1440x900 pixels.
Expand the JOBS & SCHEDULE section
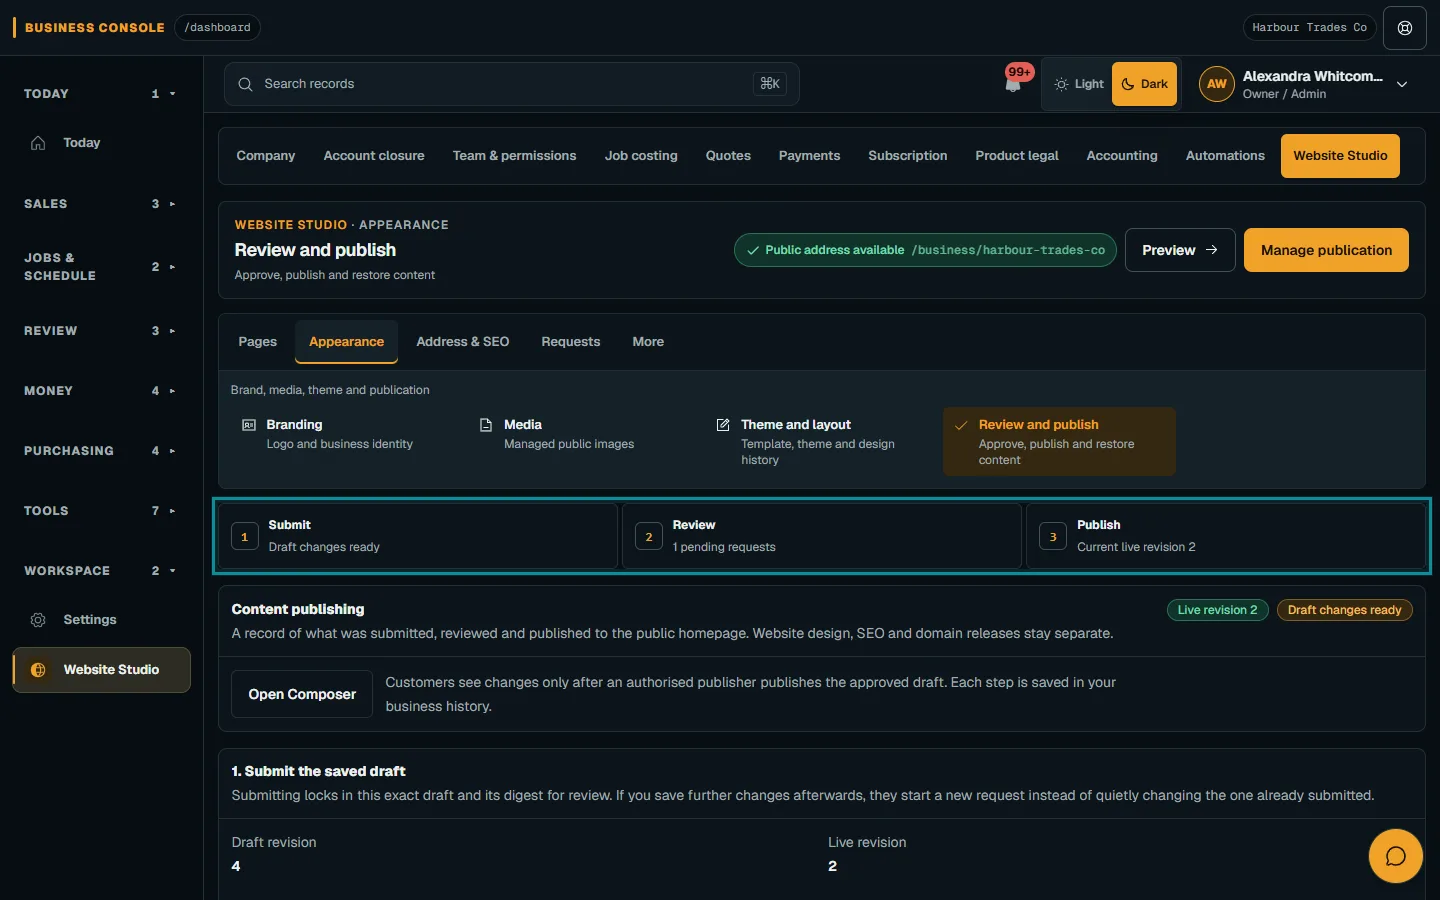click(101, 267)
